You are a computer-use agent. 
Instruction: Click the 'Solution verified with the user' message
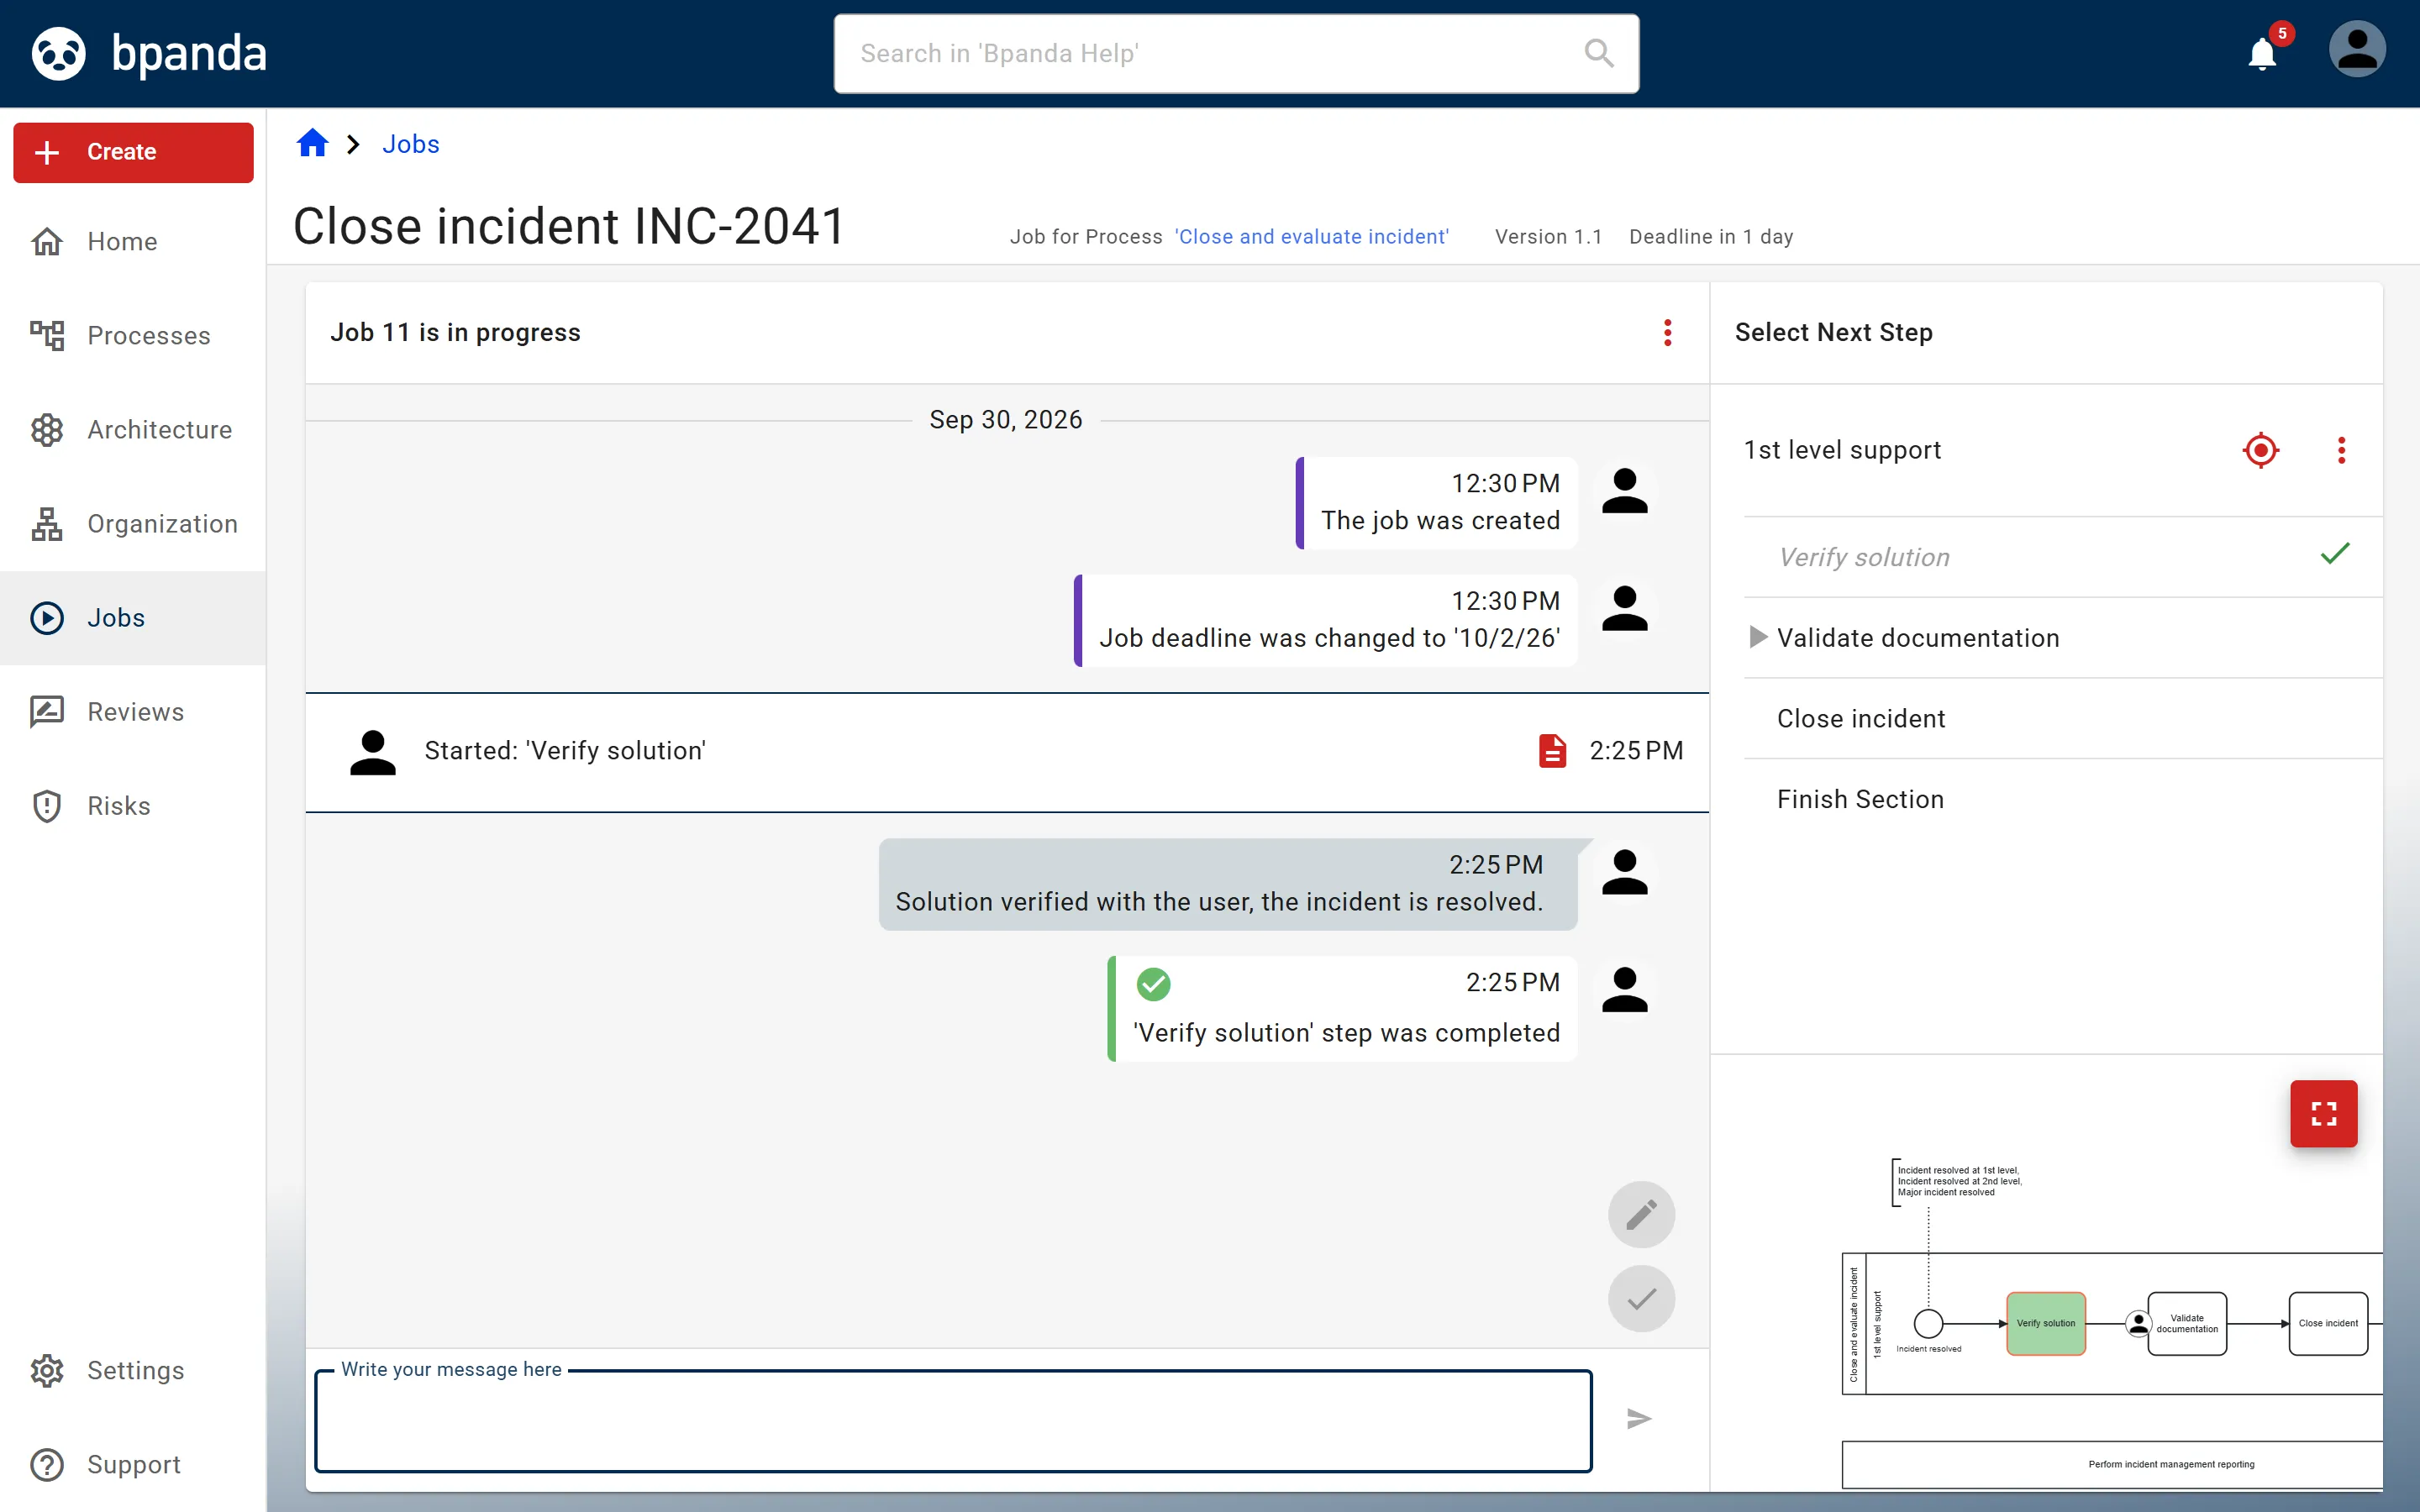point(1228,884)
